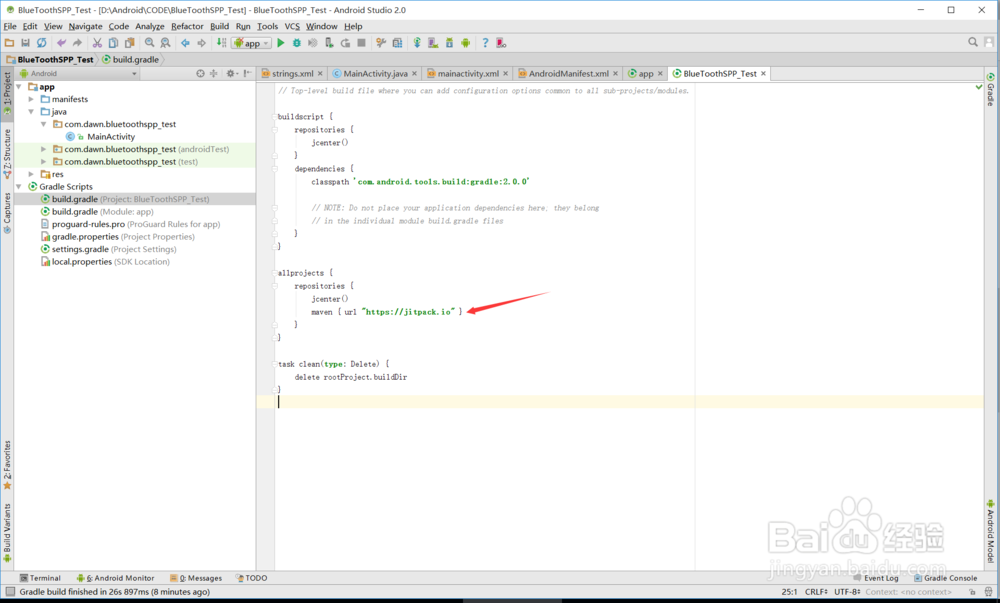Close the mainactivity.xml tab
Screen dimensions: 1000x603
(506, 74)
